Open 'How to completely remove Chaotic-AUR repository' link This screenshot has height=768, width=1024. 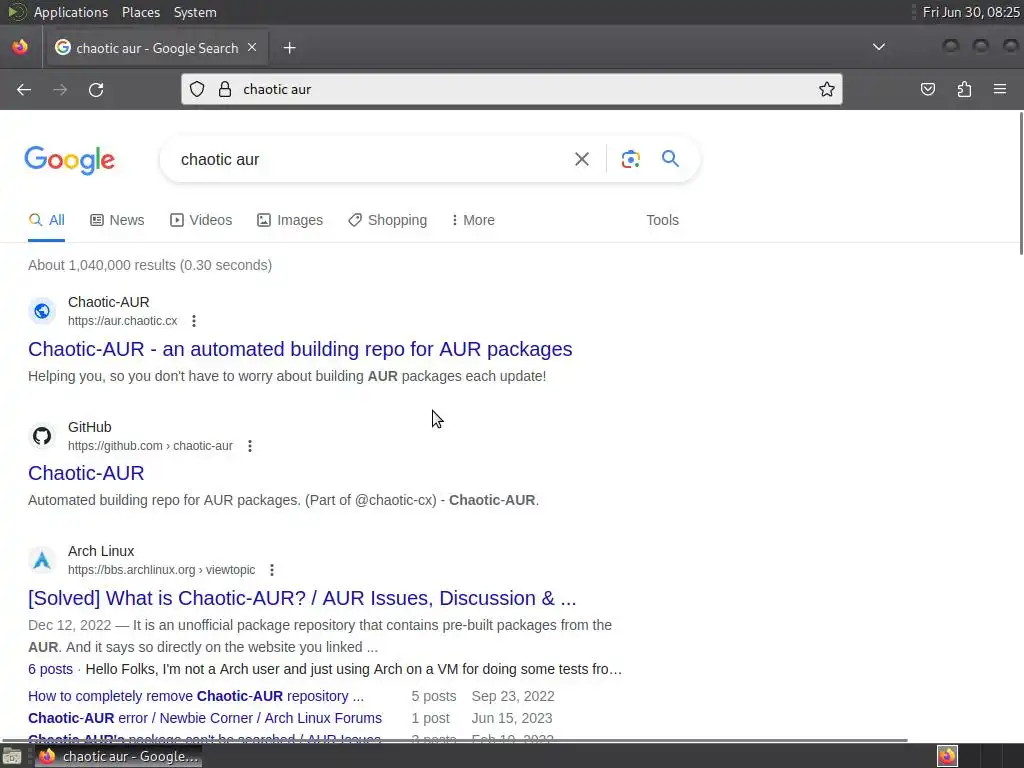pyautogui.click(x=196, y=696)
